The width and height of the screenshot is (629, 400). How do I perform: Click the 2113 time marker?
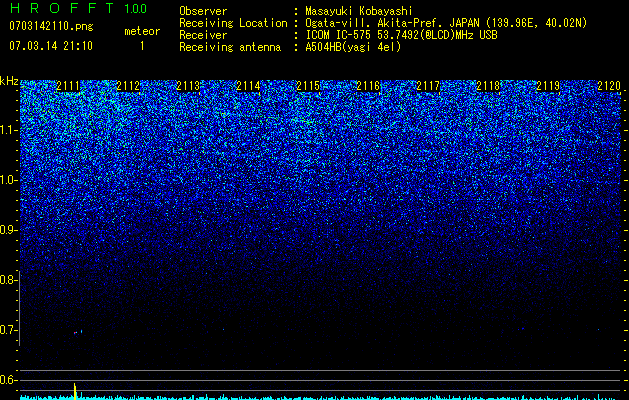coord(188,86)
